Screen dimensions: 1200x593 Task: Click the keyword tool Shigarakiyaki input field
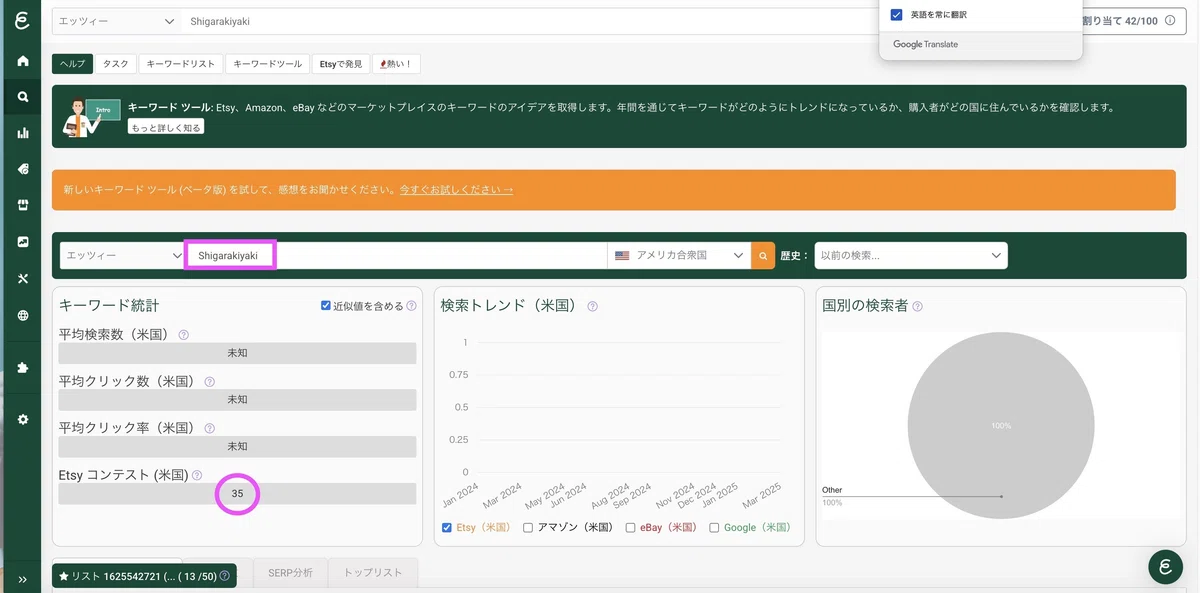[x=395, y=256]
